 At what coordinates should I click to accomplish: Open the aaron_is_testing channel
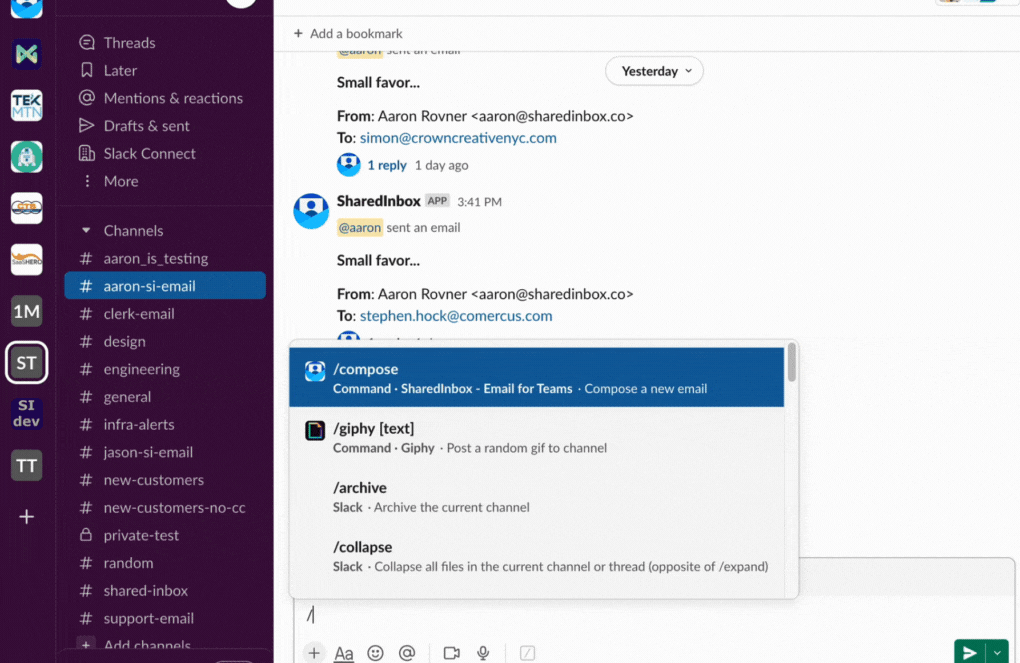tap(165, 258)
